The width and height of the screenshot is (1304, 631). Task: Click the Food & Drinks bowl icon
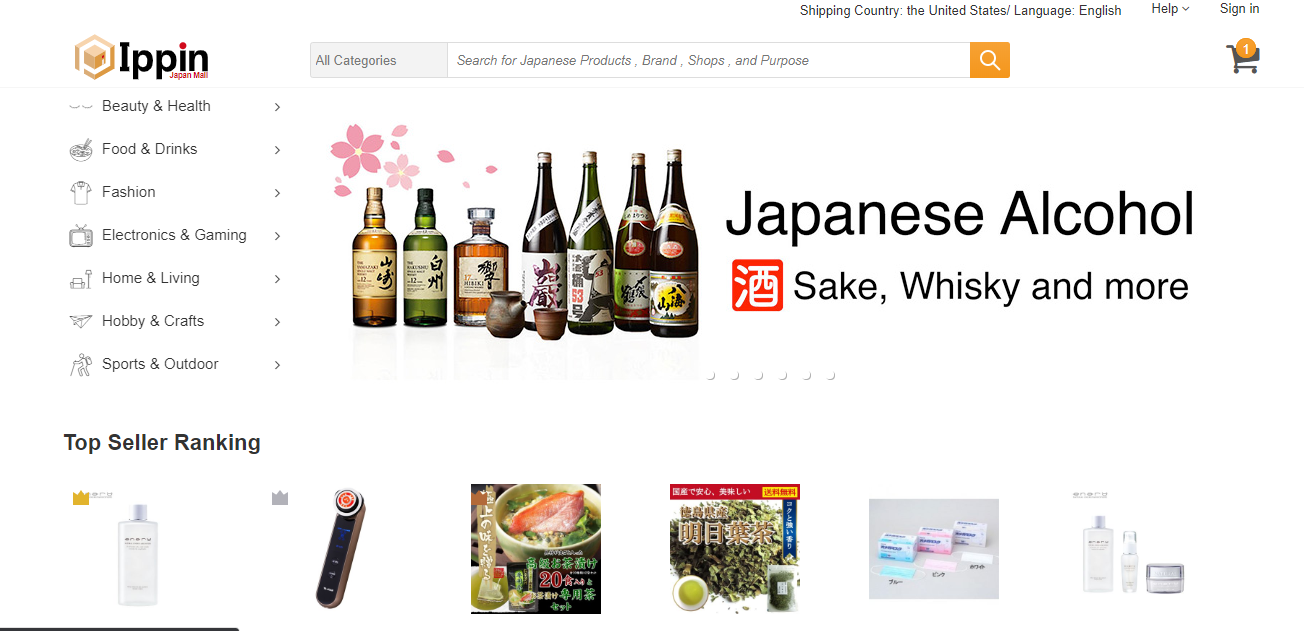tap(81, 150)
